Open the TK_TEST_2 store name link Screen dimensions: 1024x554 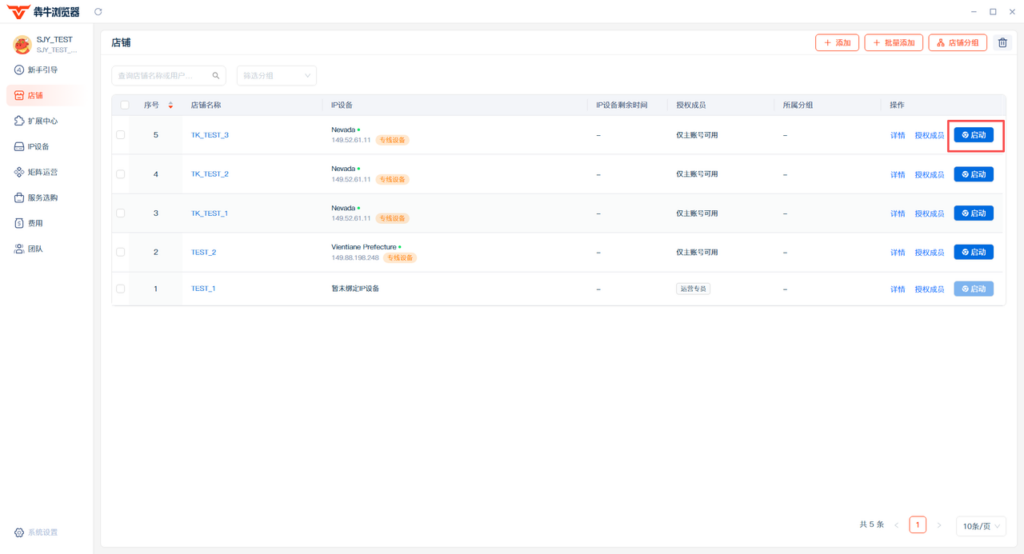[210, 174]
